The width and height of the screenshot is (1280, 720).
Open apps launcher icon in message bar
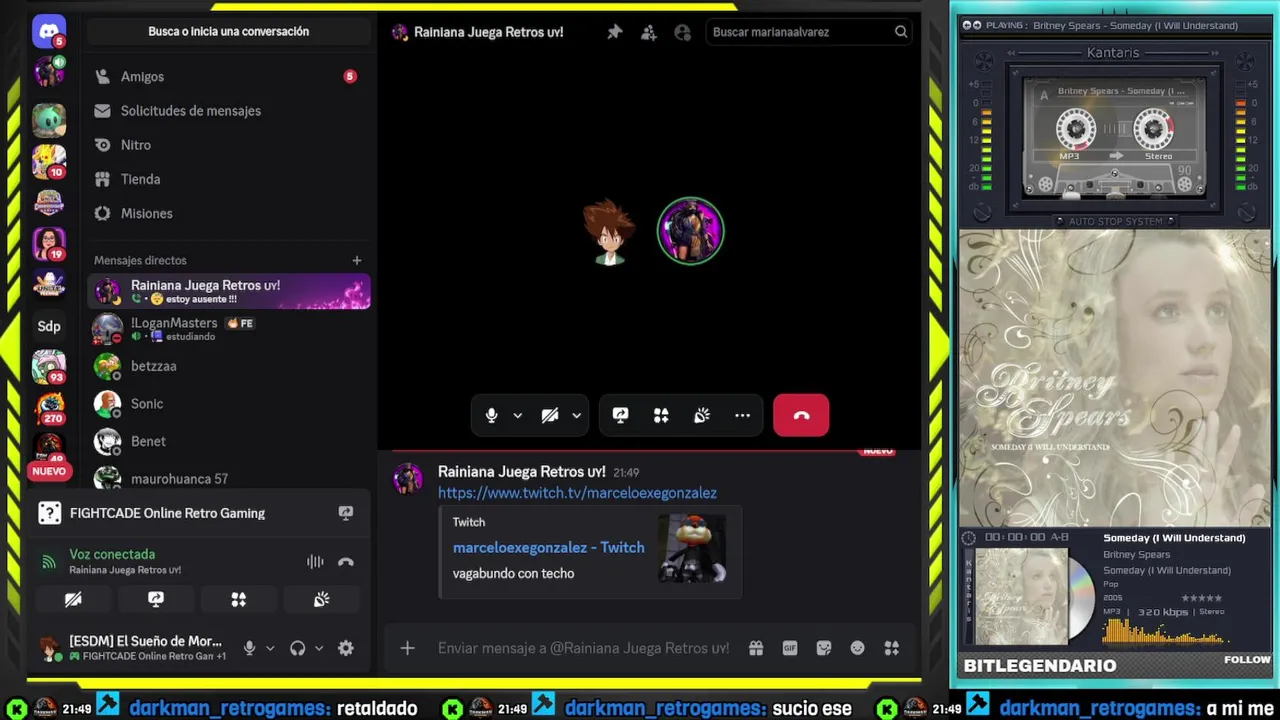pyautogui.click(x=892, y=648)
